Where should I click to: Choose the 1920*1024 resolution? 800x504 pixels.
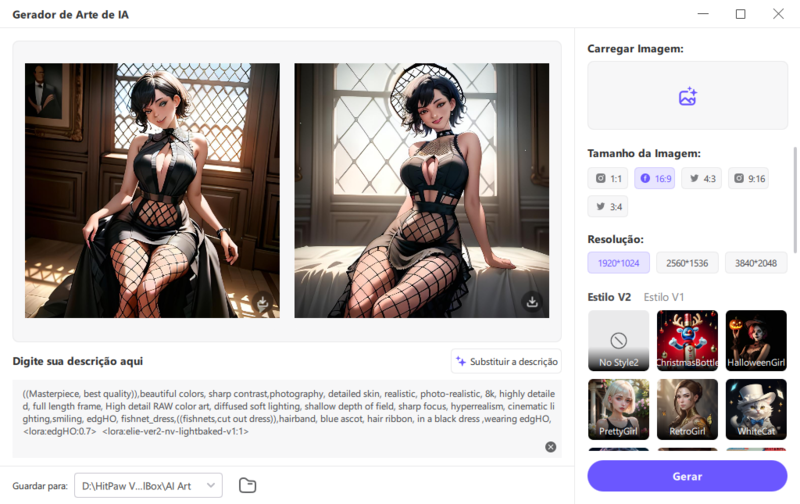tap(618, 263)
